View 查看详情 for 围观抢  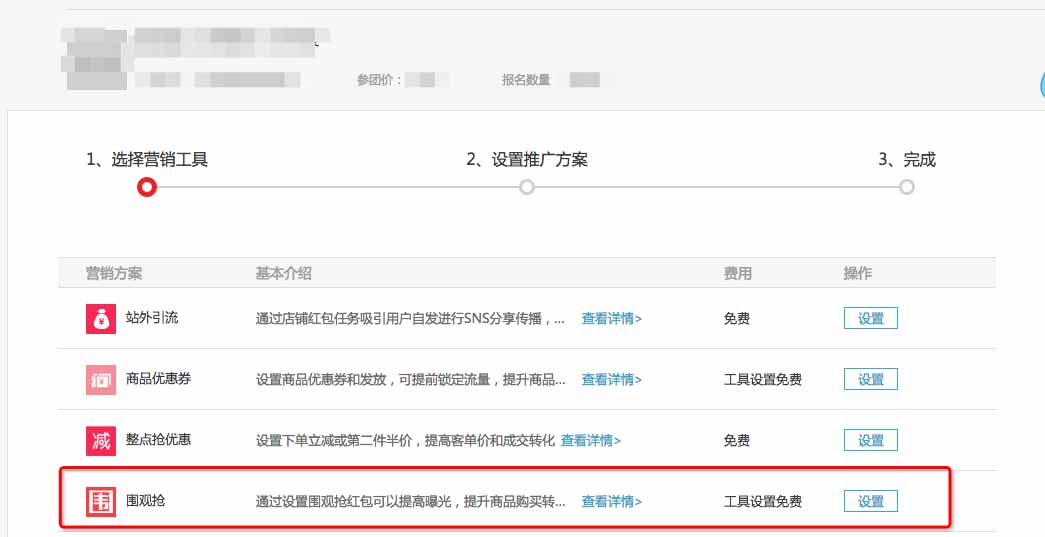[x=611, y=502]
